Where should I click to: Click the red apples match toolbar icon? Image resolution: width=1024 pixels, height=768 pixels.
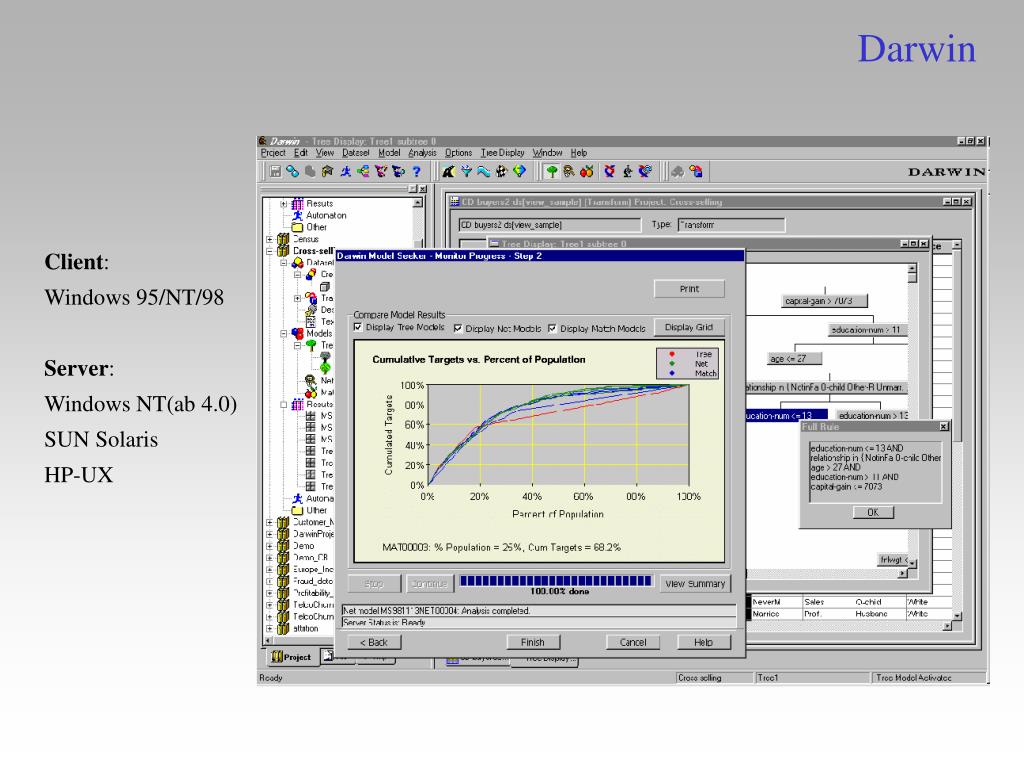point(586,171)
